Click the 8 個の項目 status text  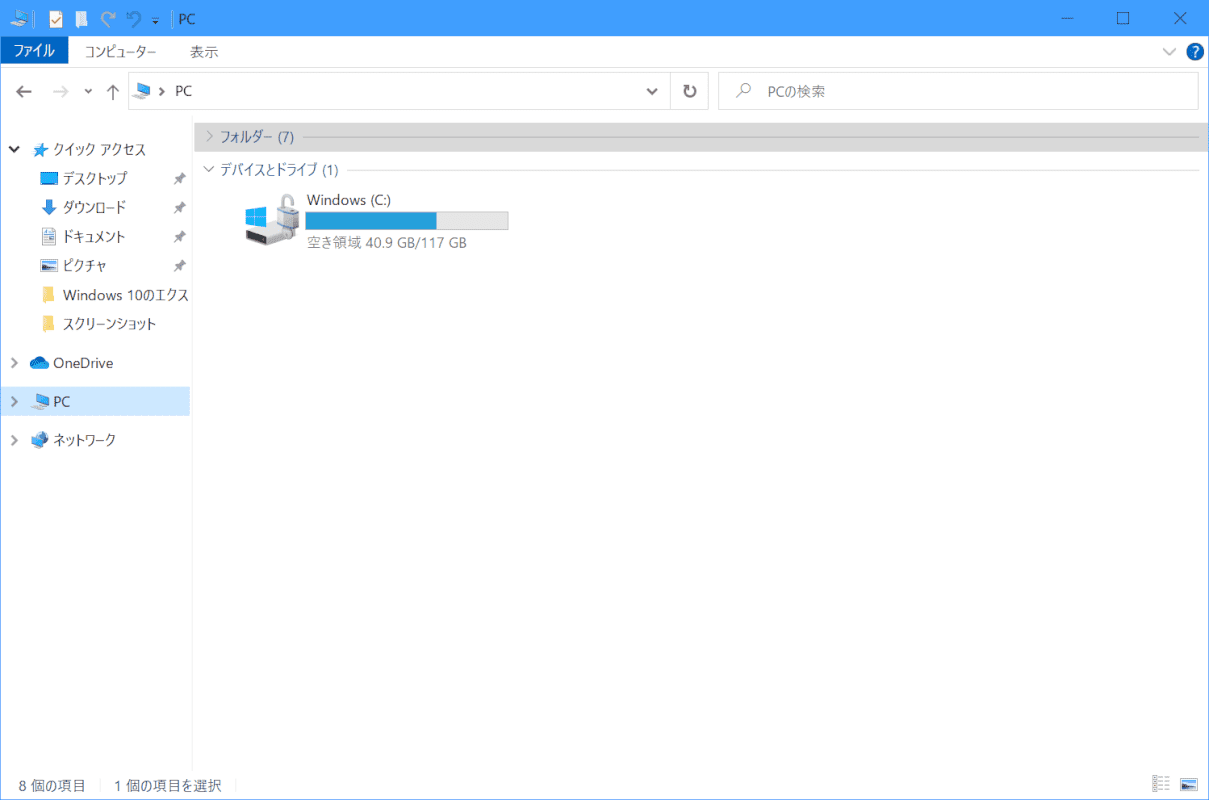tap(52, 786)
